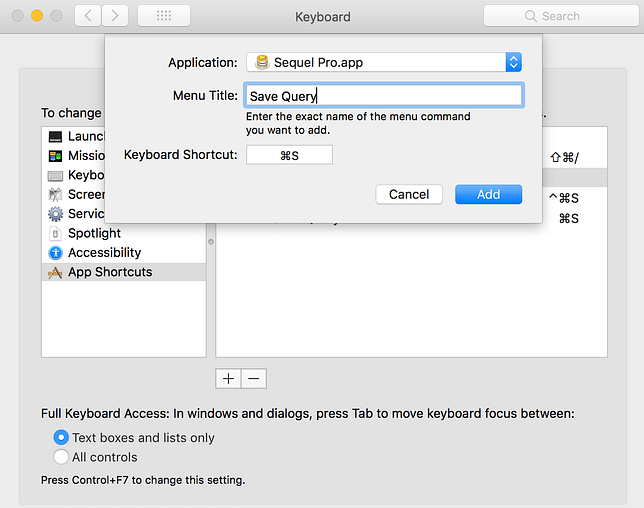
Task: Select Text boxes and lists only option
Action: [x=61, y=438]
